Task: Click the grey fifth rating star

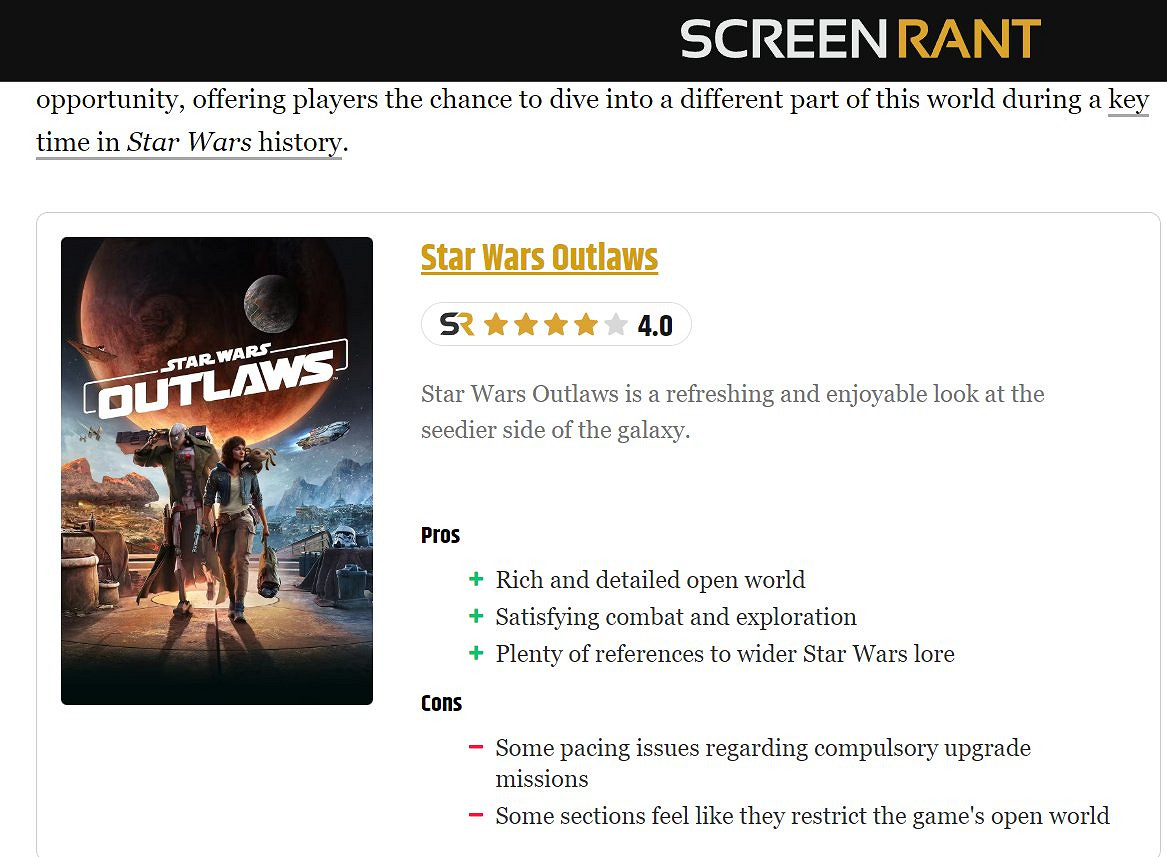Action: 616,325
